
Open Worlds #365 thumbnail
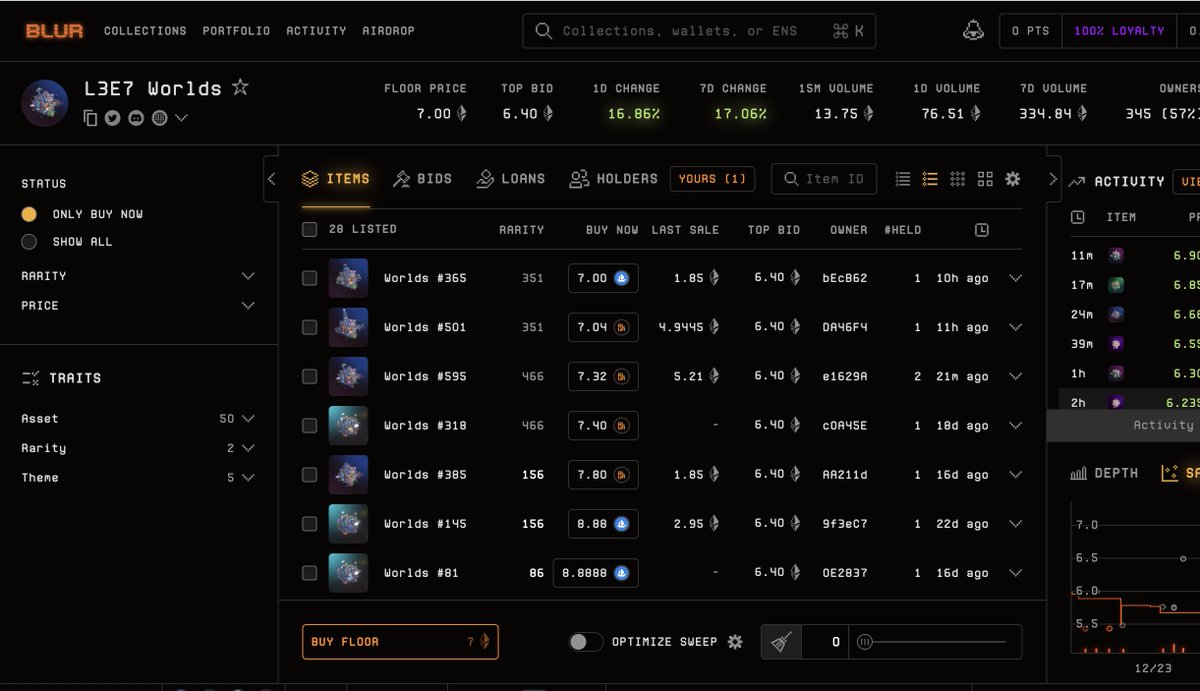click(348, 278)
